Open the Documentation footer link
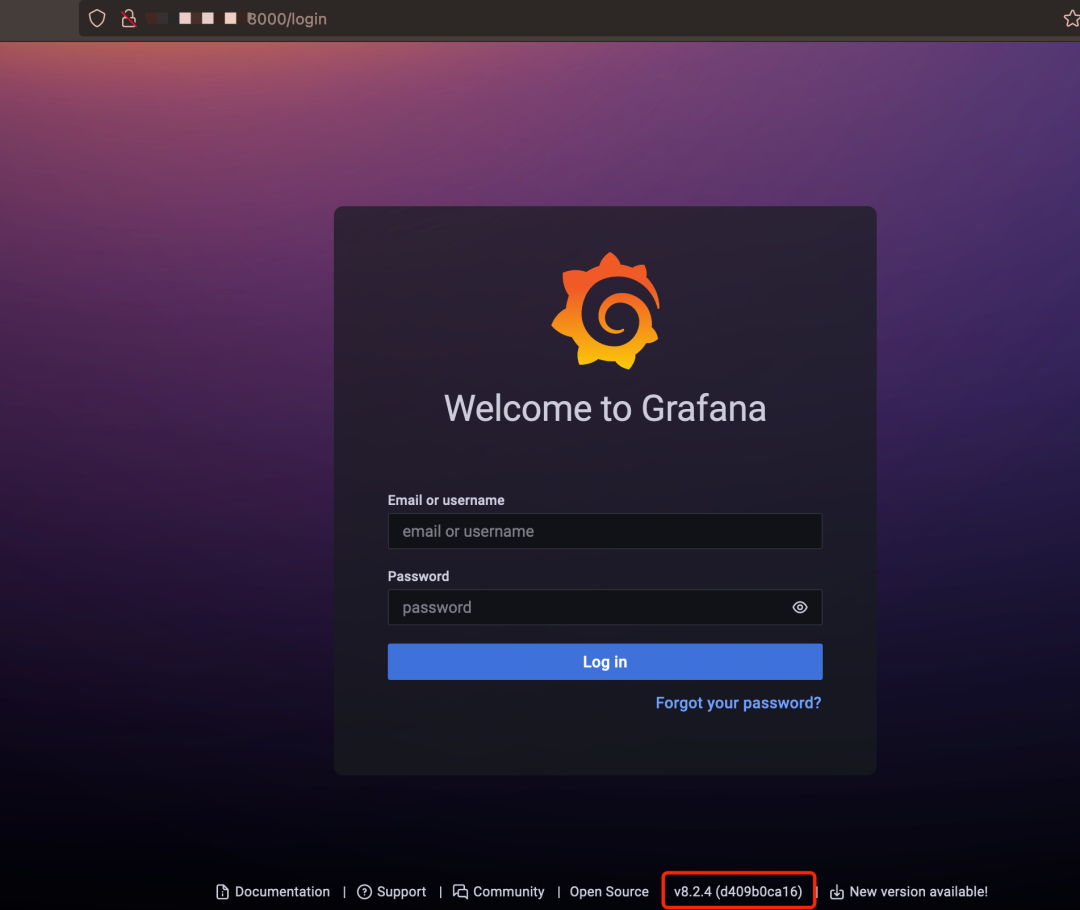This screenshot has width=1080, height=910. (x=273, y=891)
